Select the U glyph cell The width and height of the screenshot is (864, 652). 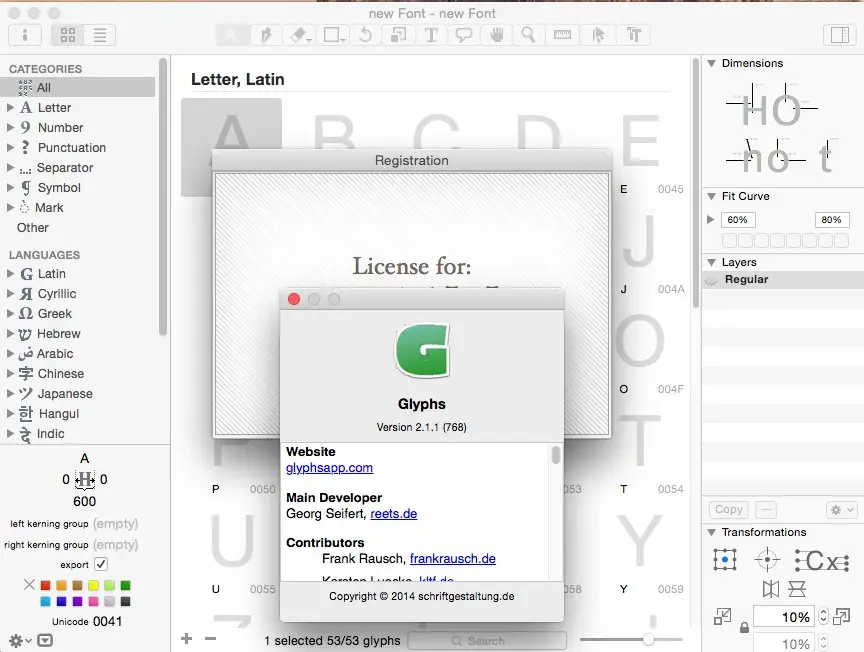tap(231, 548)
